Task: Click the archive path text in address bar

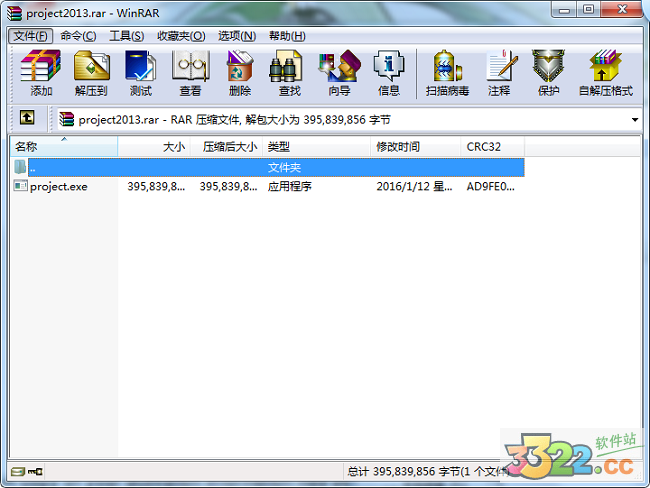Action: click(235, 120)
